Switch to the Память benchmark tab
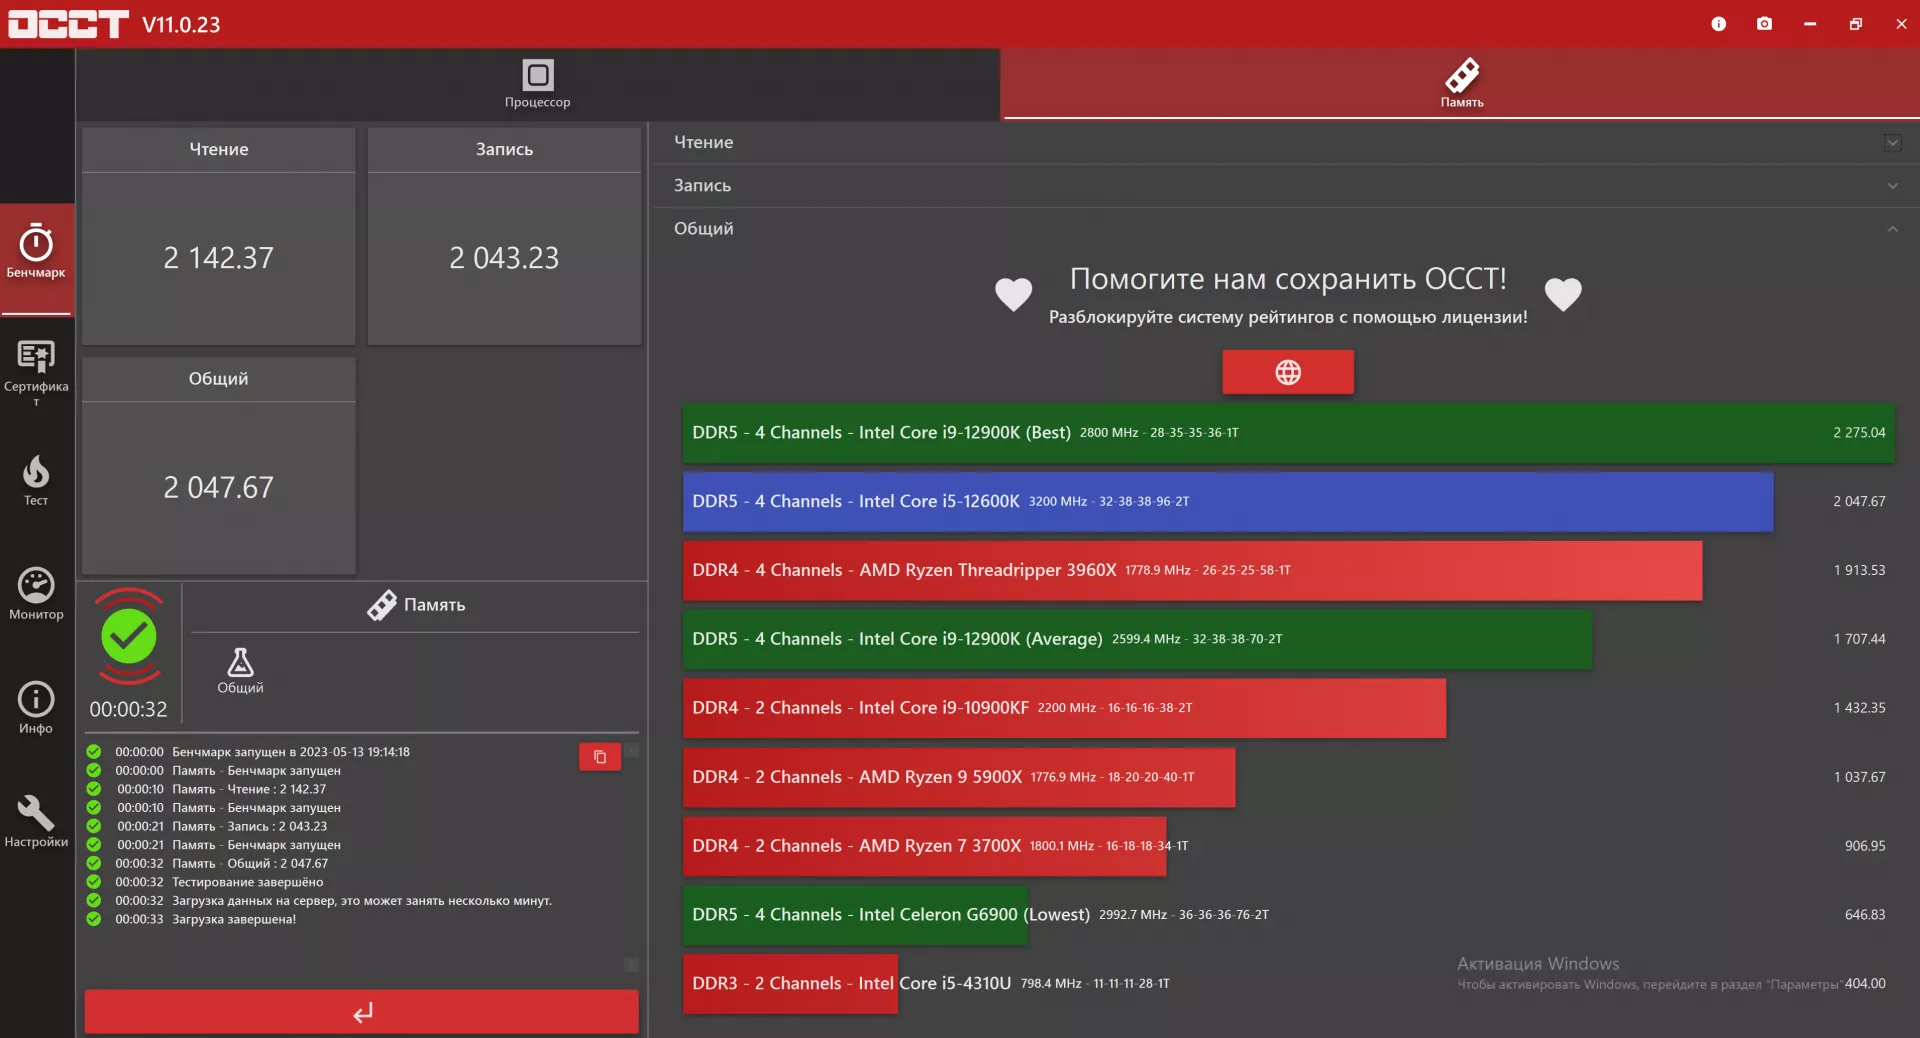This screenshot has height=1038, width=1920. 1461,84
